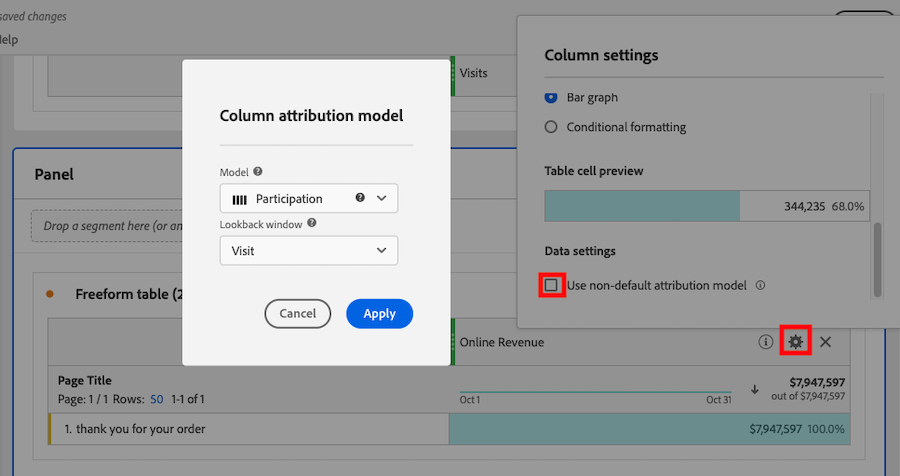The height and width of the screenshot is (476, 900).
Task: Change rows per page value 50
Action: coord(157,399)
